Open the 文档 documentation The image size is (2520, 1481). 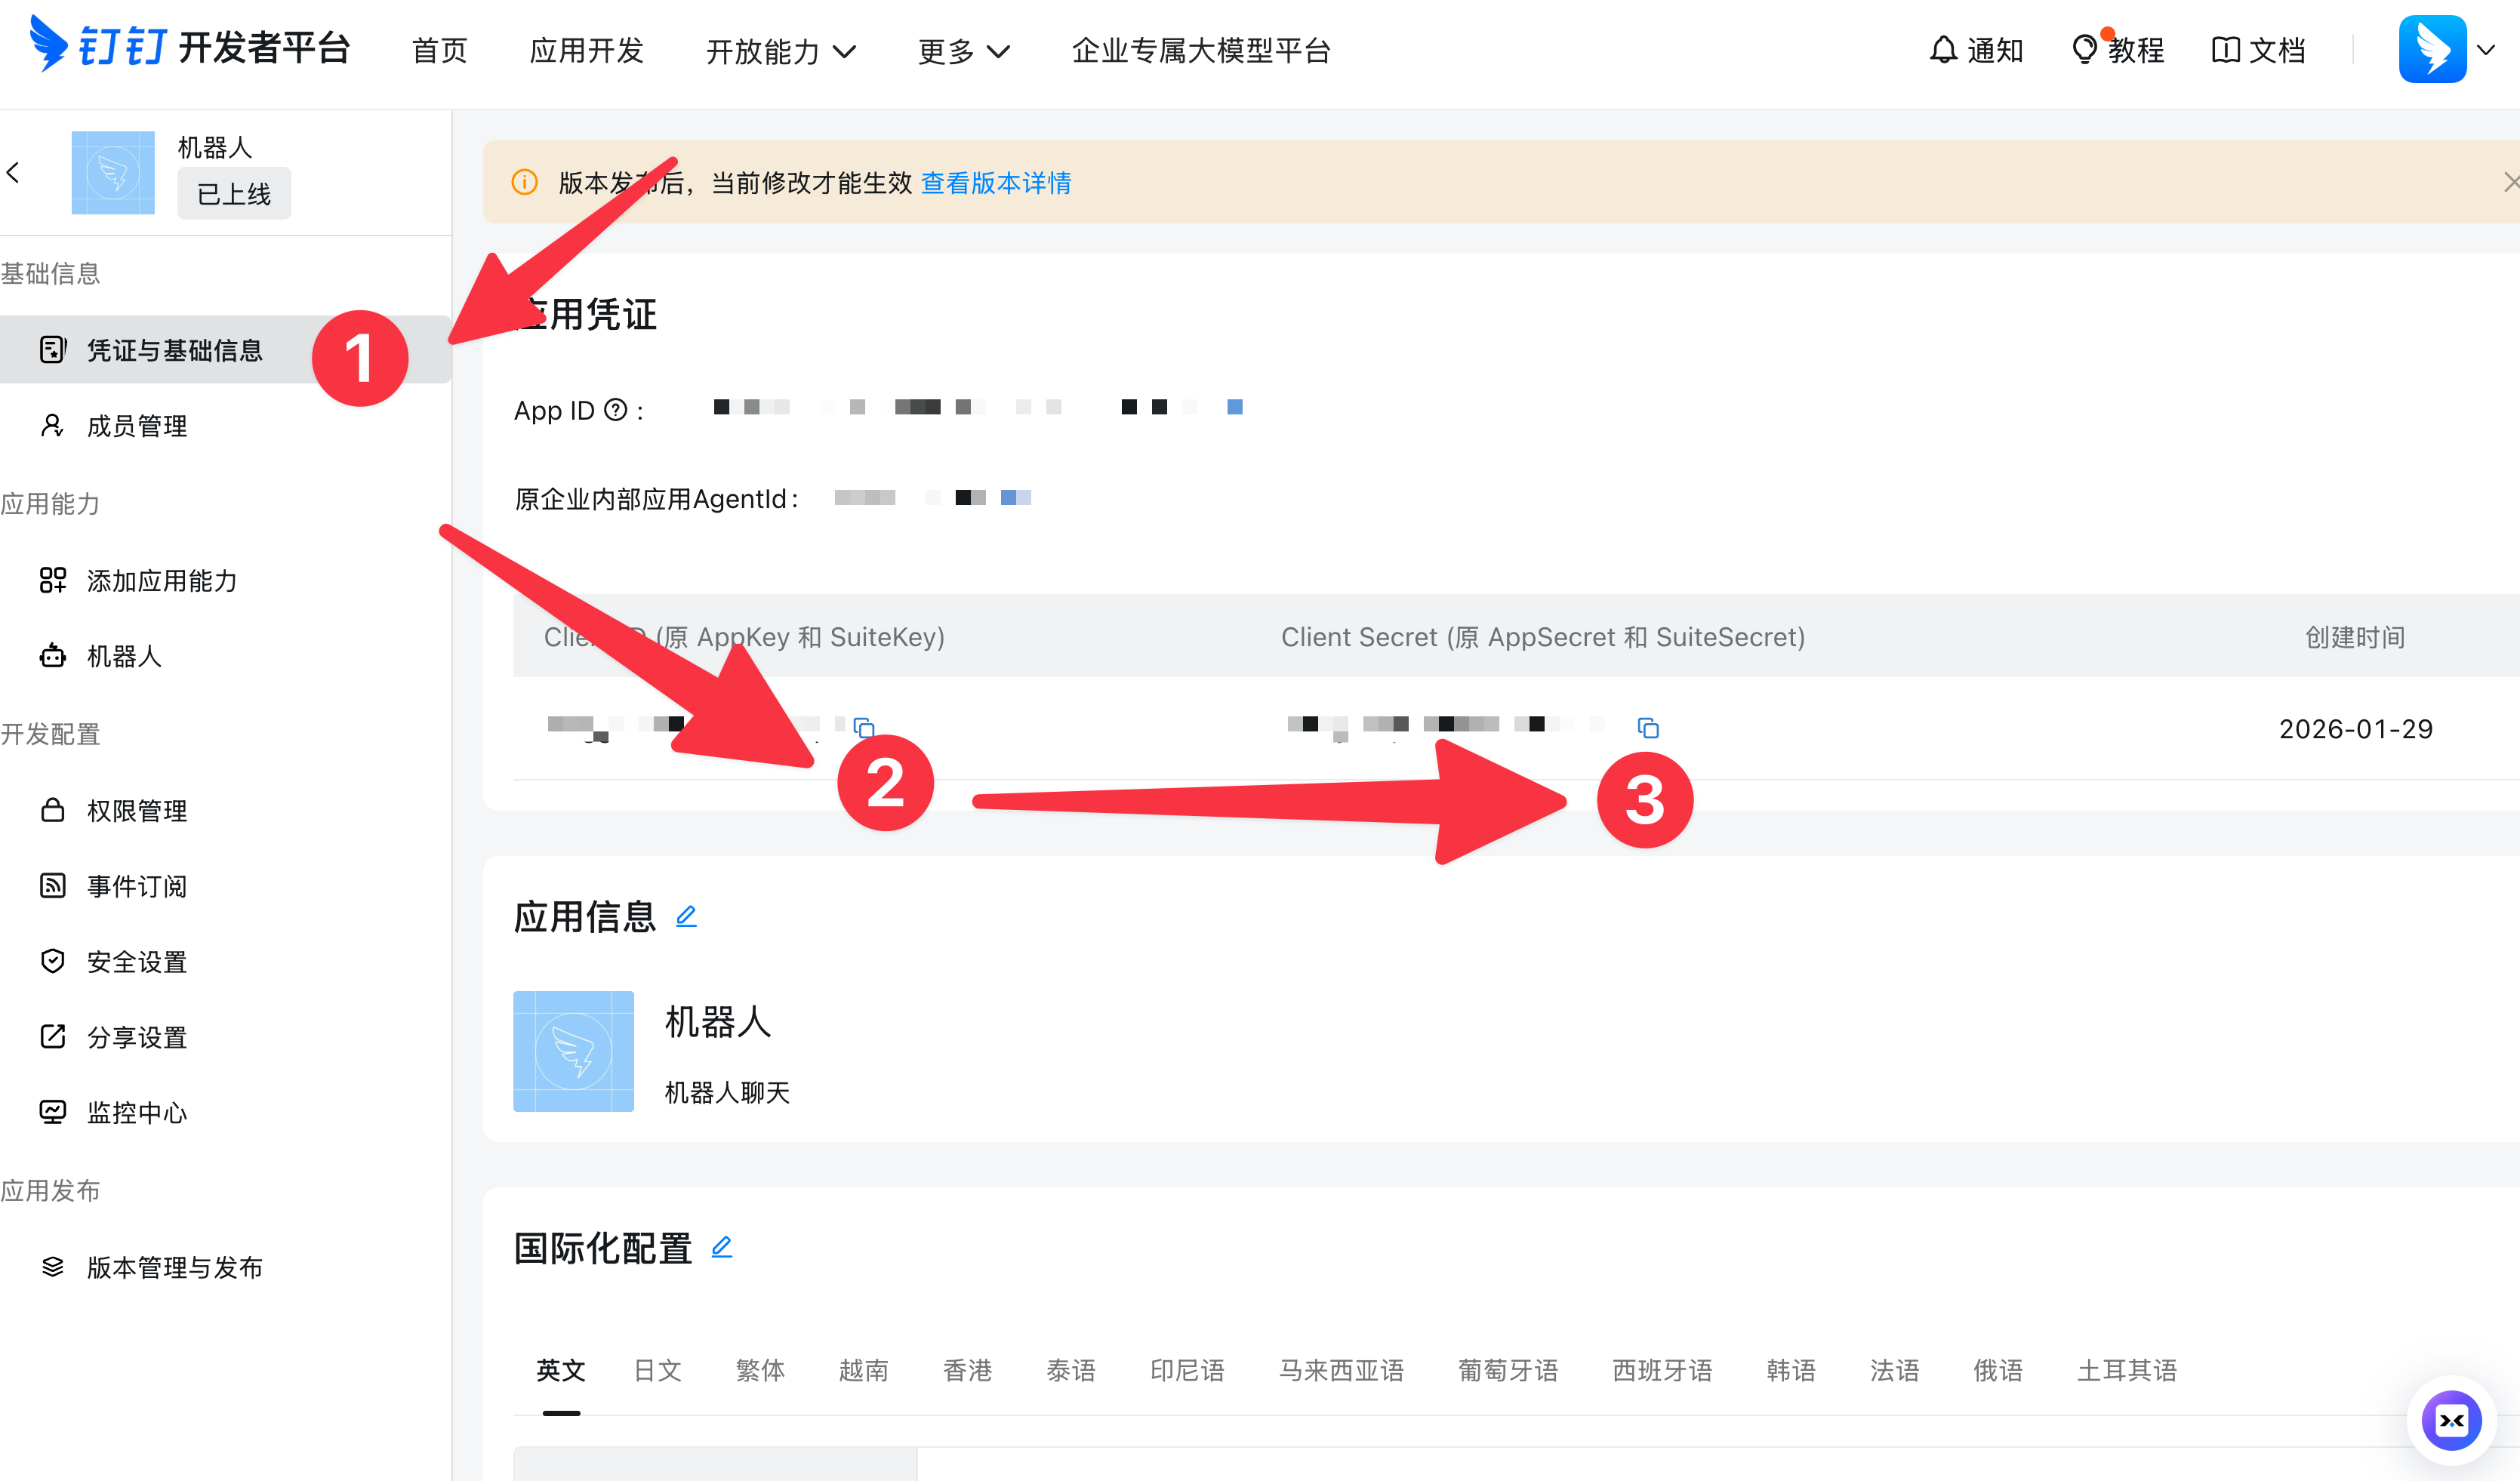point(2258,49)
